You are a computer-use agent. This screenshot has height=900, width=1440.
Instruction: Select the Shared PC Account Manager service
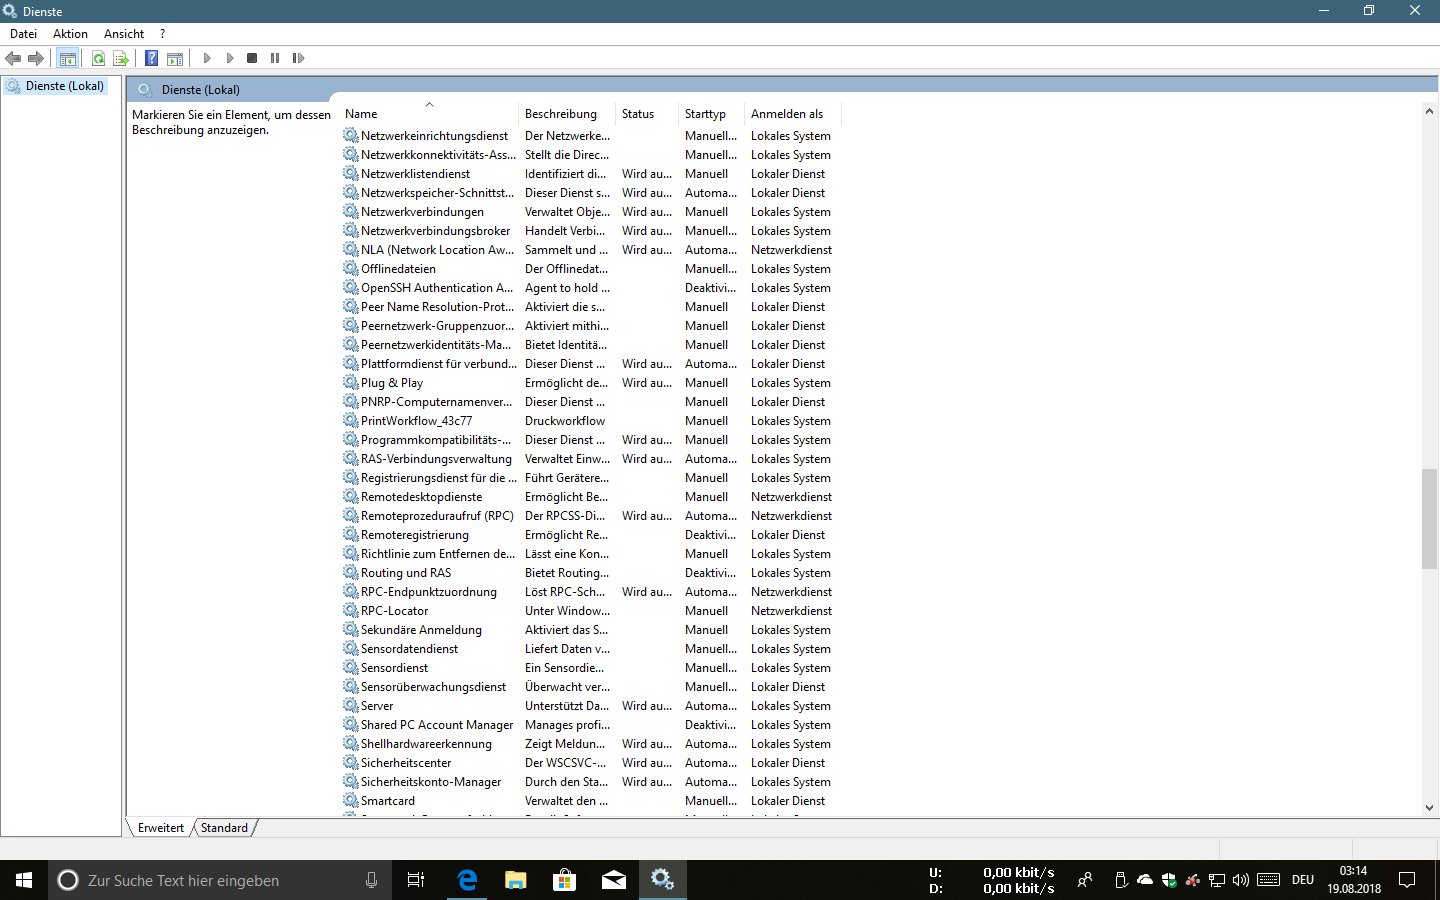[437, 725]
